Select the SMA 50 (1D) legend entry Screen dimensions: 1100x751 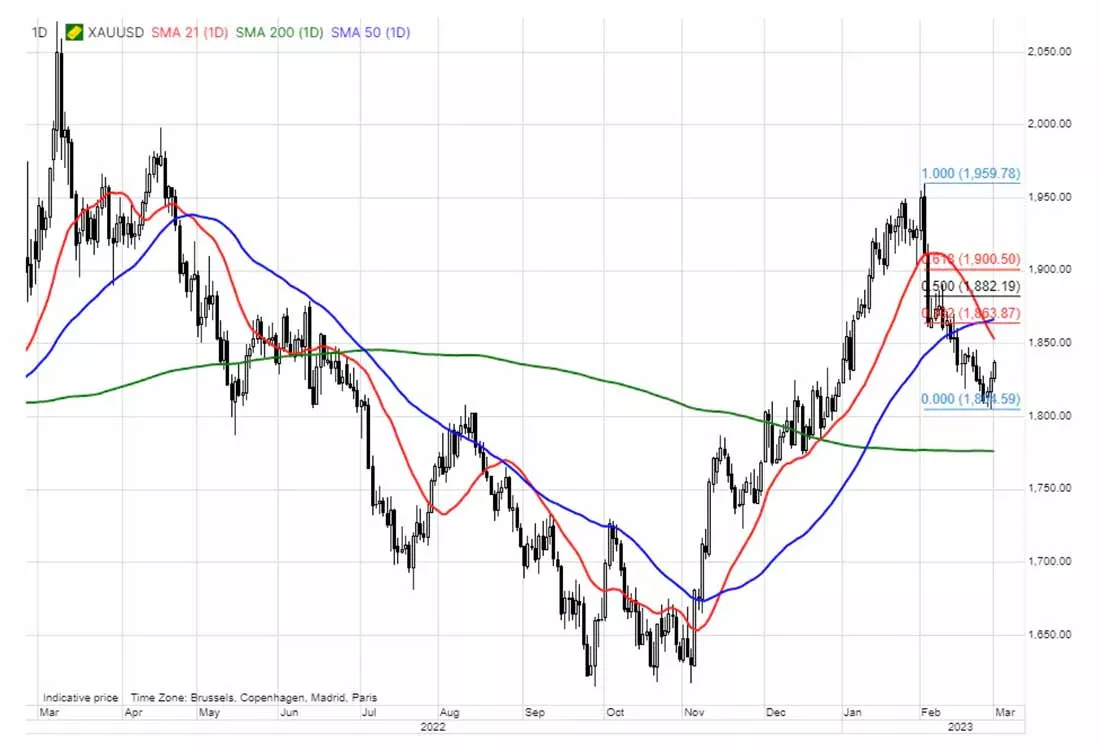370,32
